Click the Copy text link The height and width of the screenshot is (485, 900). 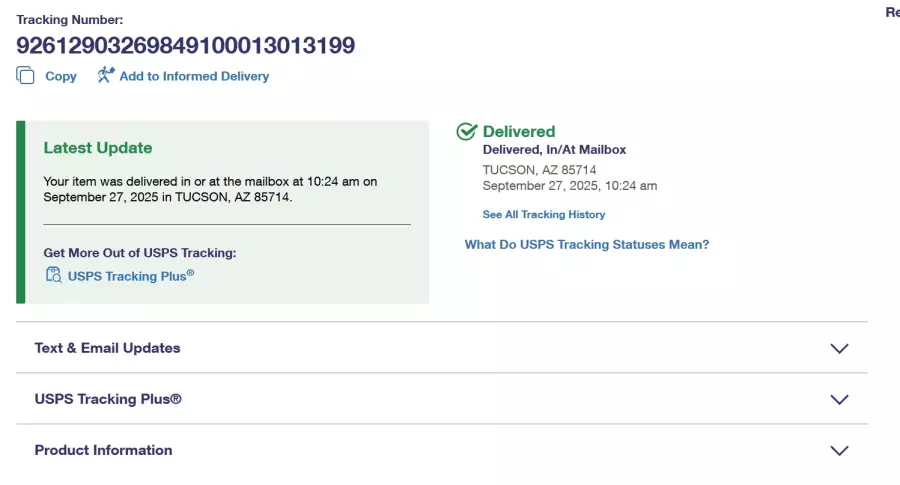[61, 76]
